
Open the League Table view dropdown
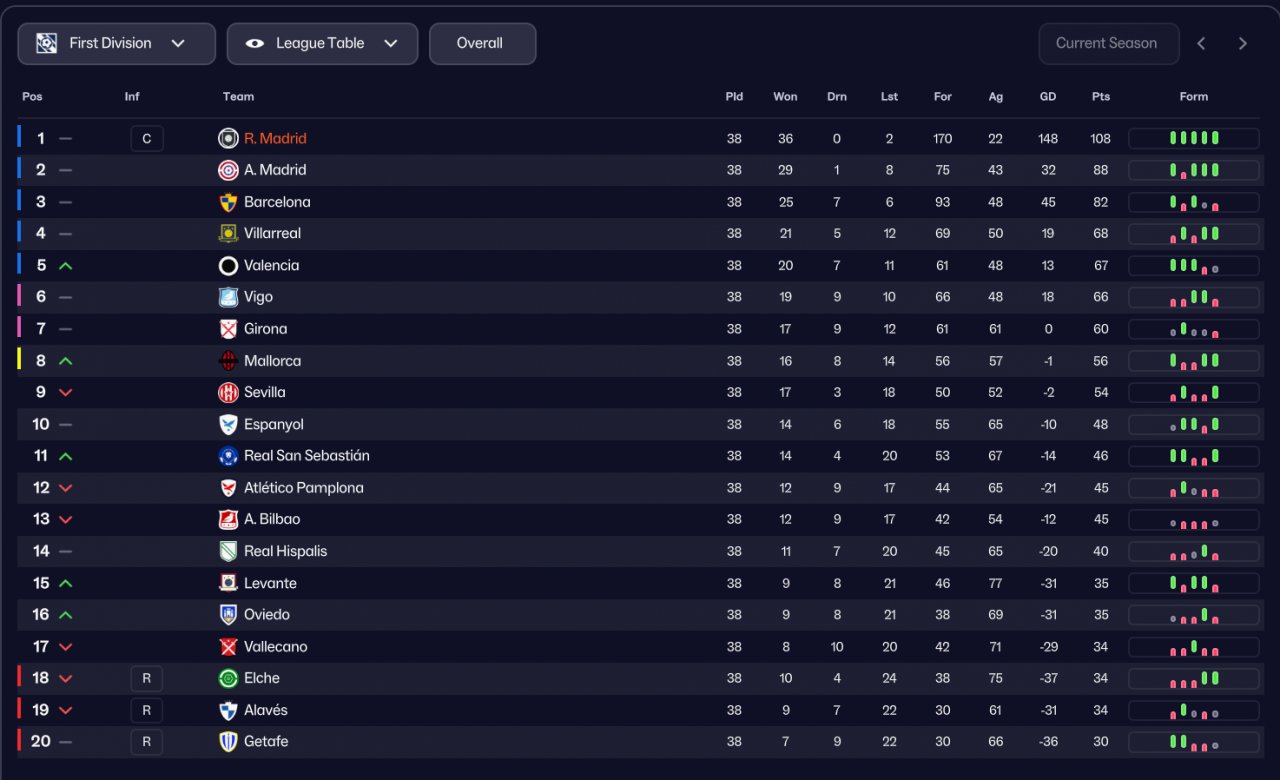[x=322, y=44]
